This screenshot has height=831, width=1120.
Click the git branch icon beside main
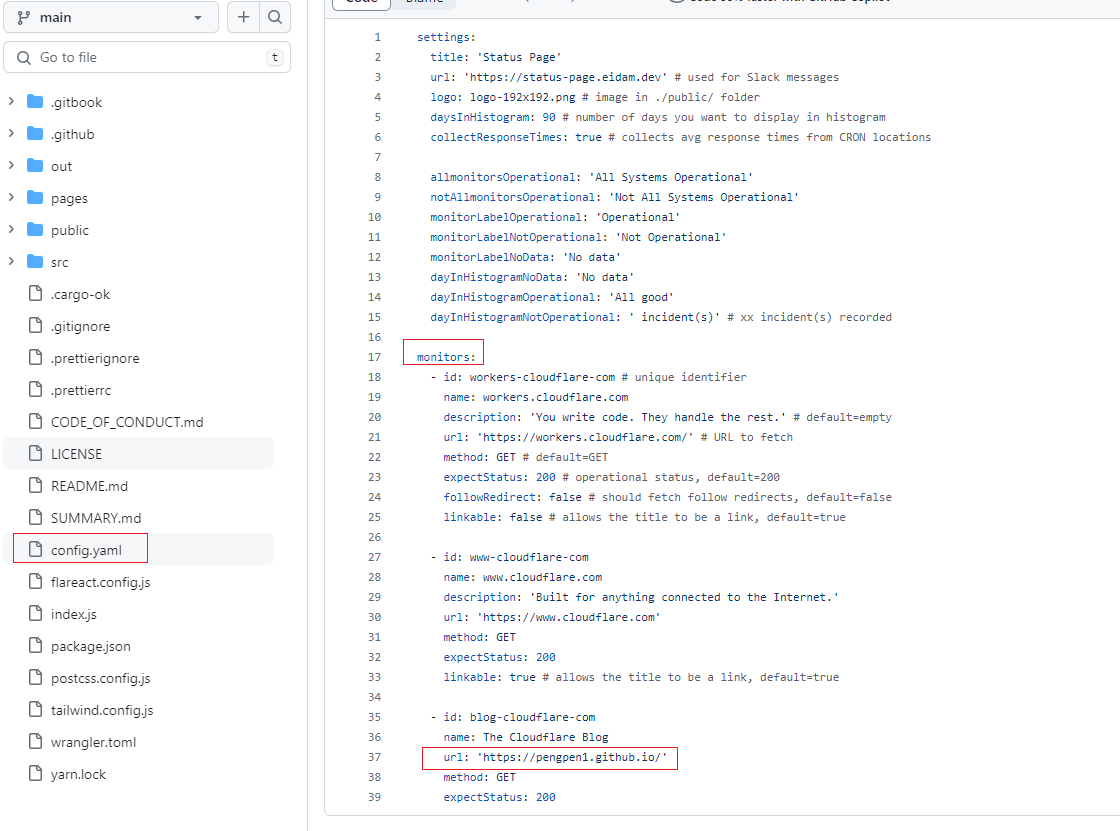point(24,17)
